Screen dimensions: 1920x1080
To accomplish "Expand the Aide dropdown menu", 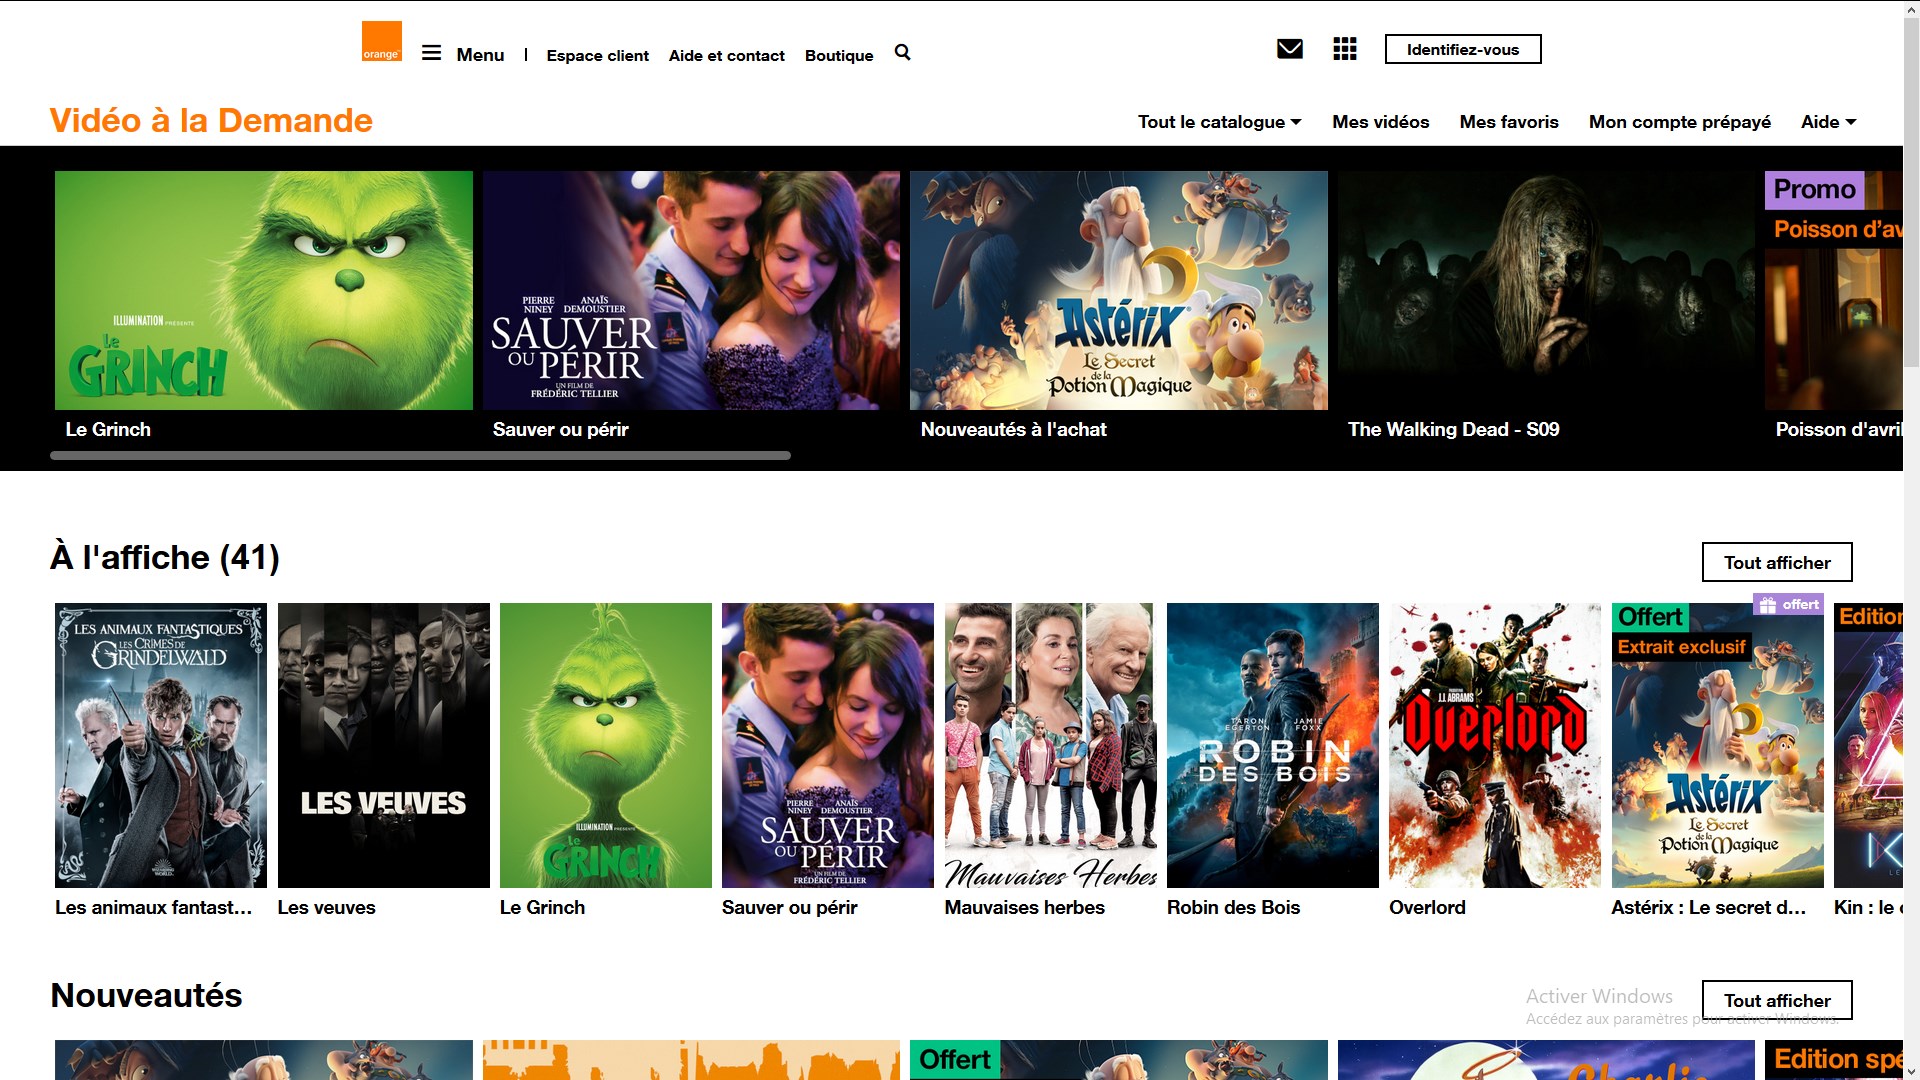I will 1828,121.
